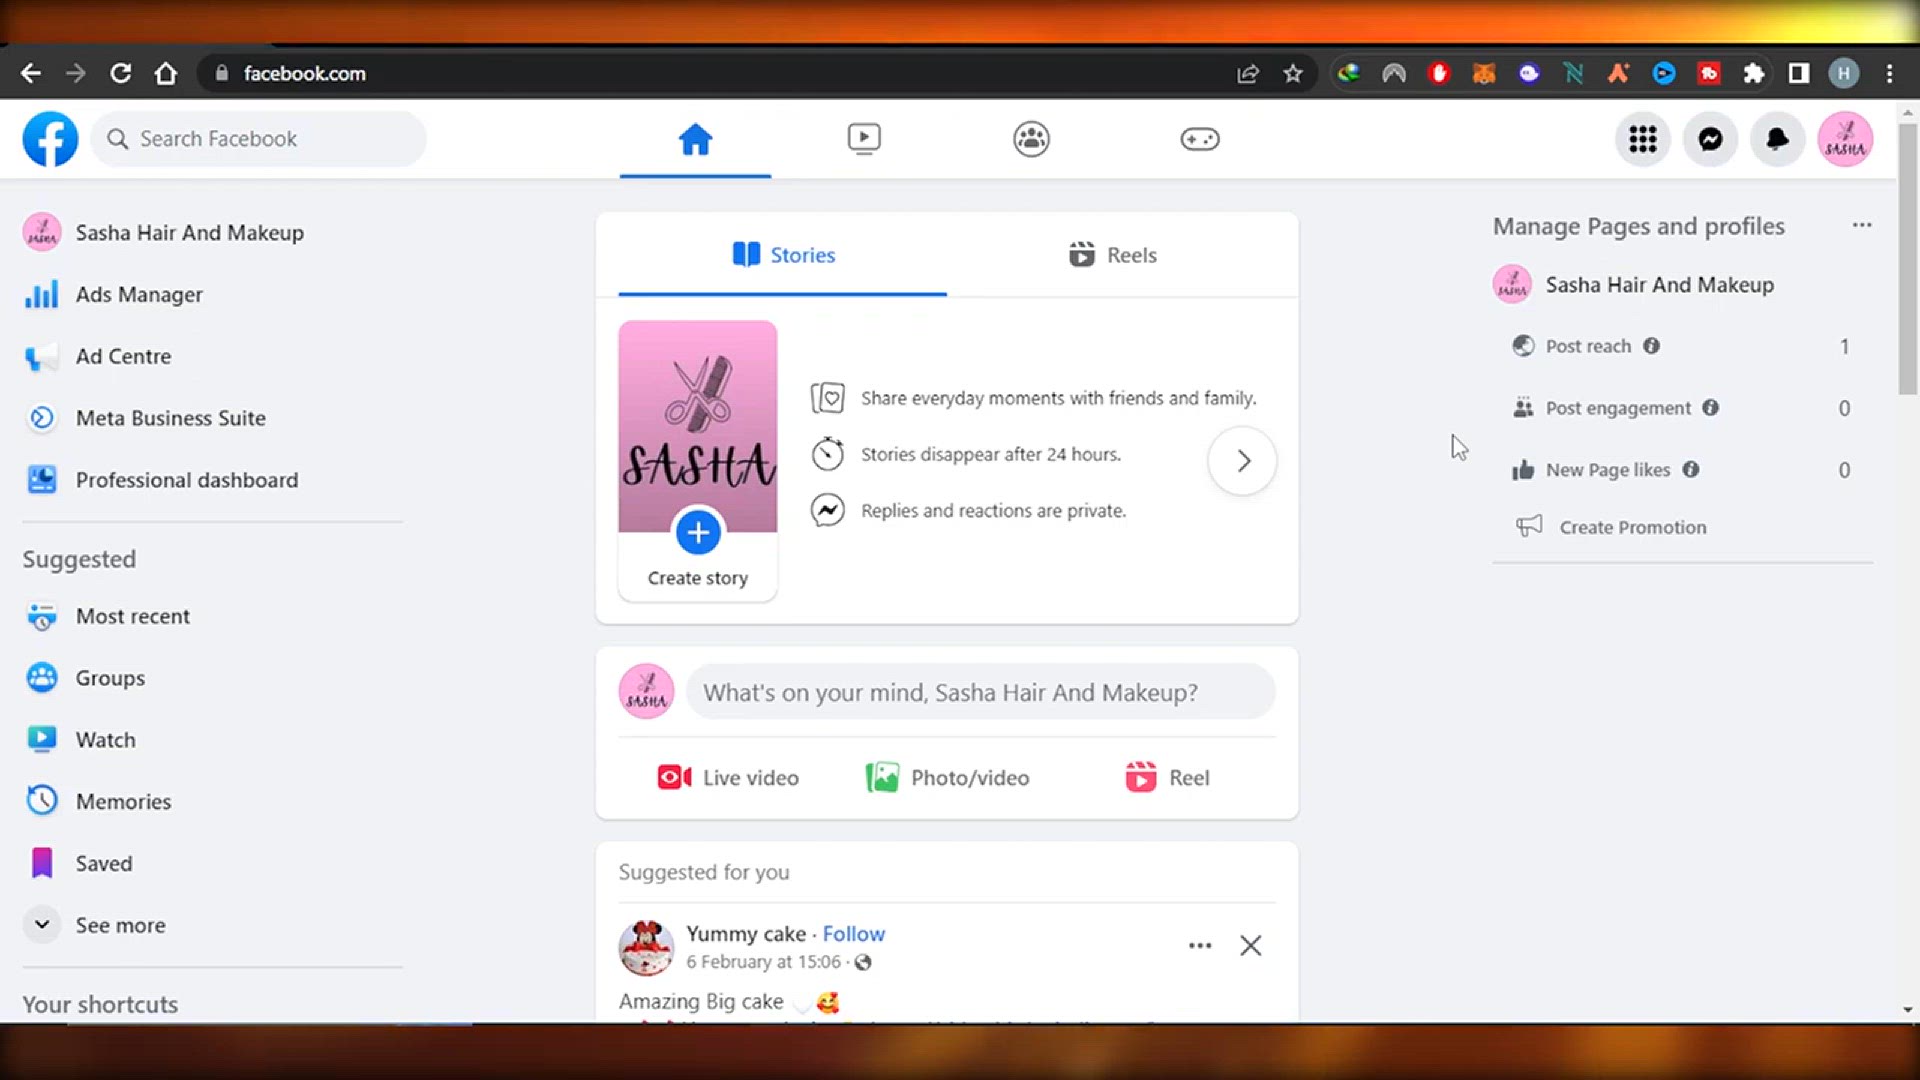
Task: Open Professional dashboard
Action: point(187,480)
